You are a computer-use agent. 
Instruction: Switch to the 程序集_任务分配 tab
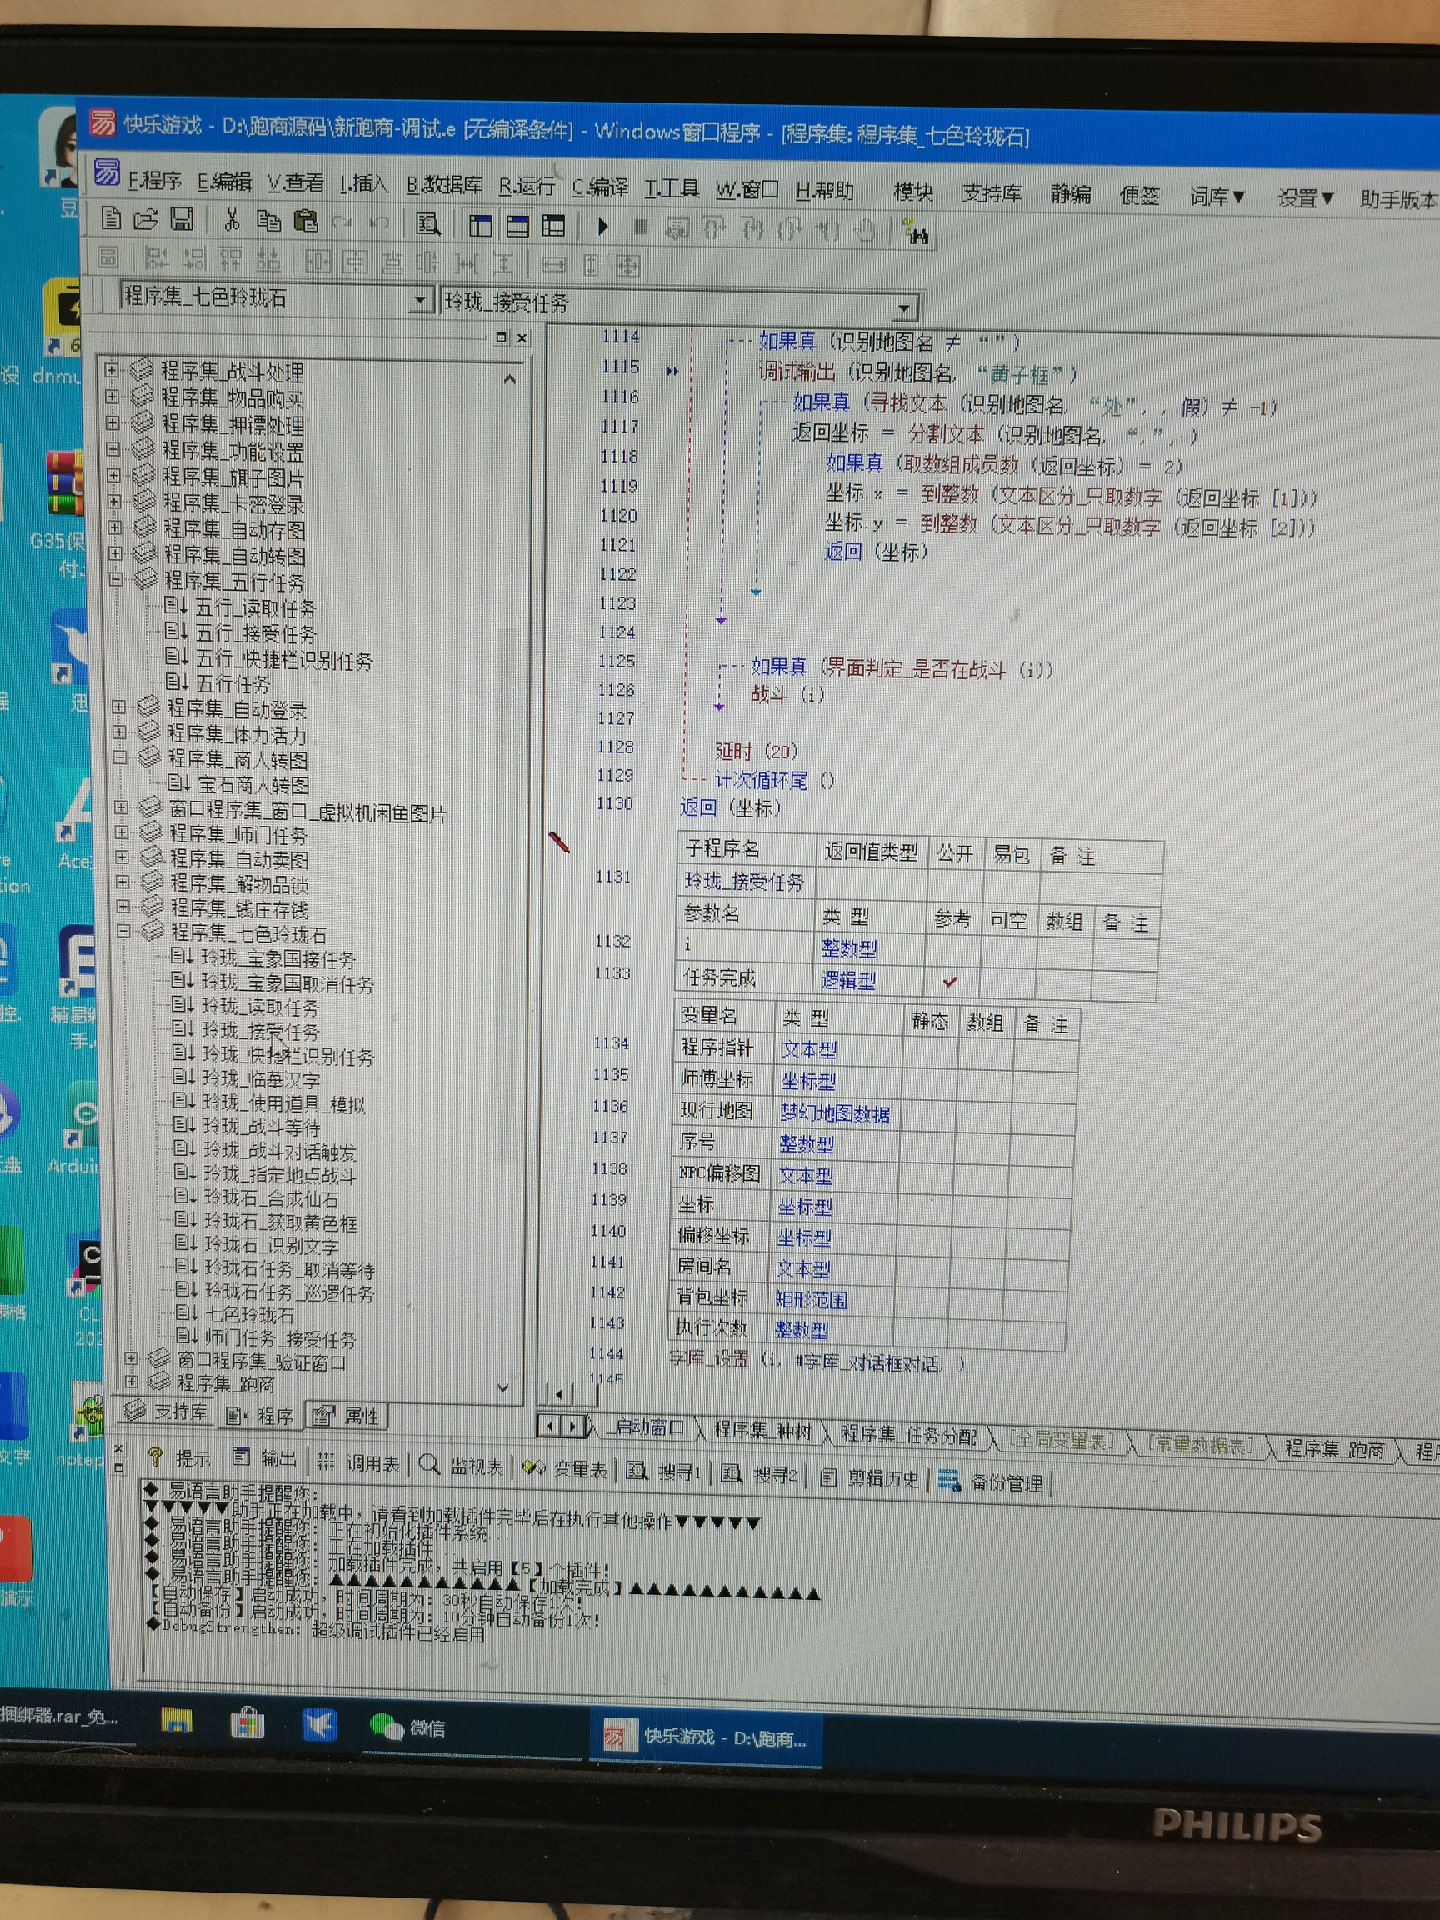[x=908, y=1435]
